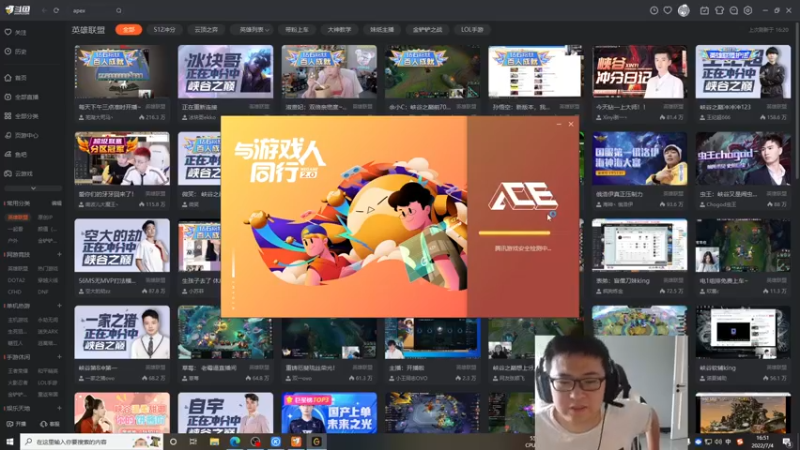Expand 娱乐天地 section with plus icon
Screen dimensions: 800x450
point(59,408)
